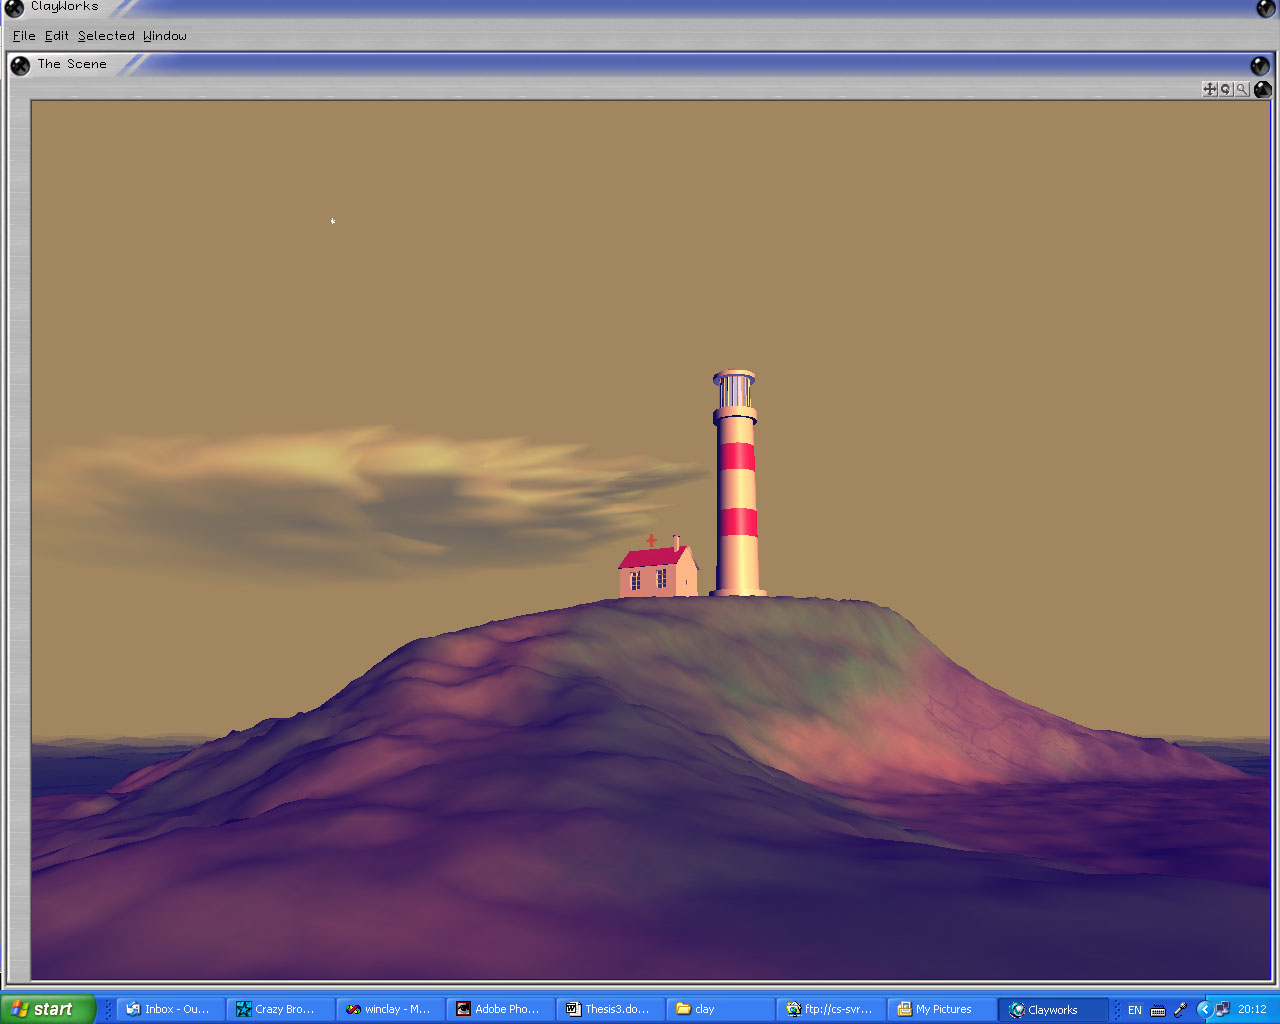Screen dimensions: 1280x1024
Task: Switch to Adobe Photoshop in taskbar
Action: (x=498, y=1009)
